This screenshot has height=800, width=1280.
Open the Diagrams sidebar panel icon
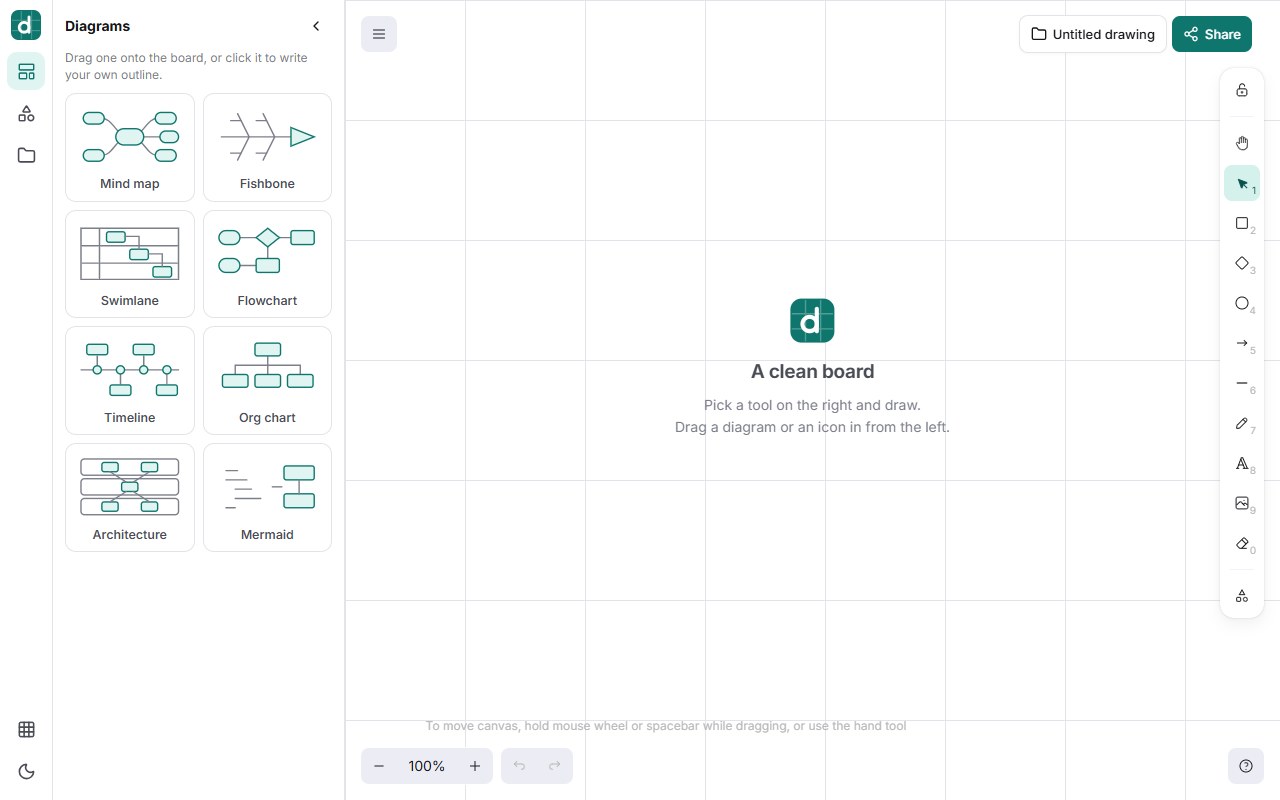coord(26,71)
